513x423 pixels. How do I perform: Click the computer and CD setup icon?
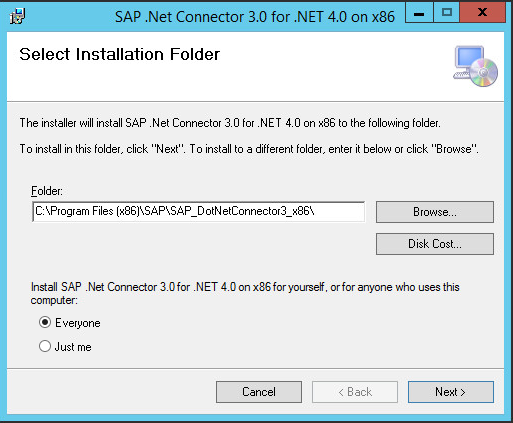point(475,66)
